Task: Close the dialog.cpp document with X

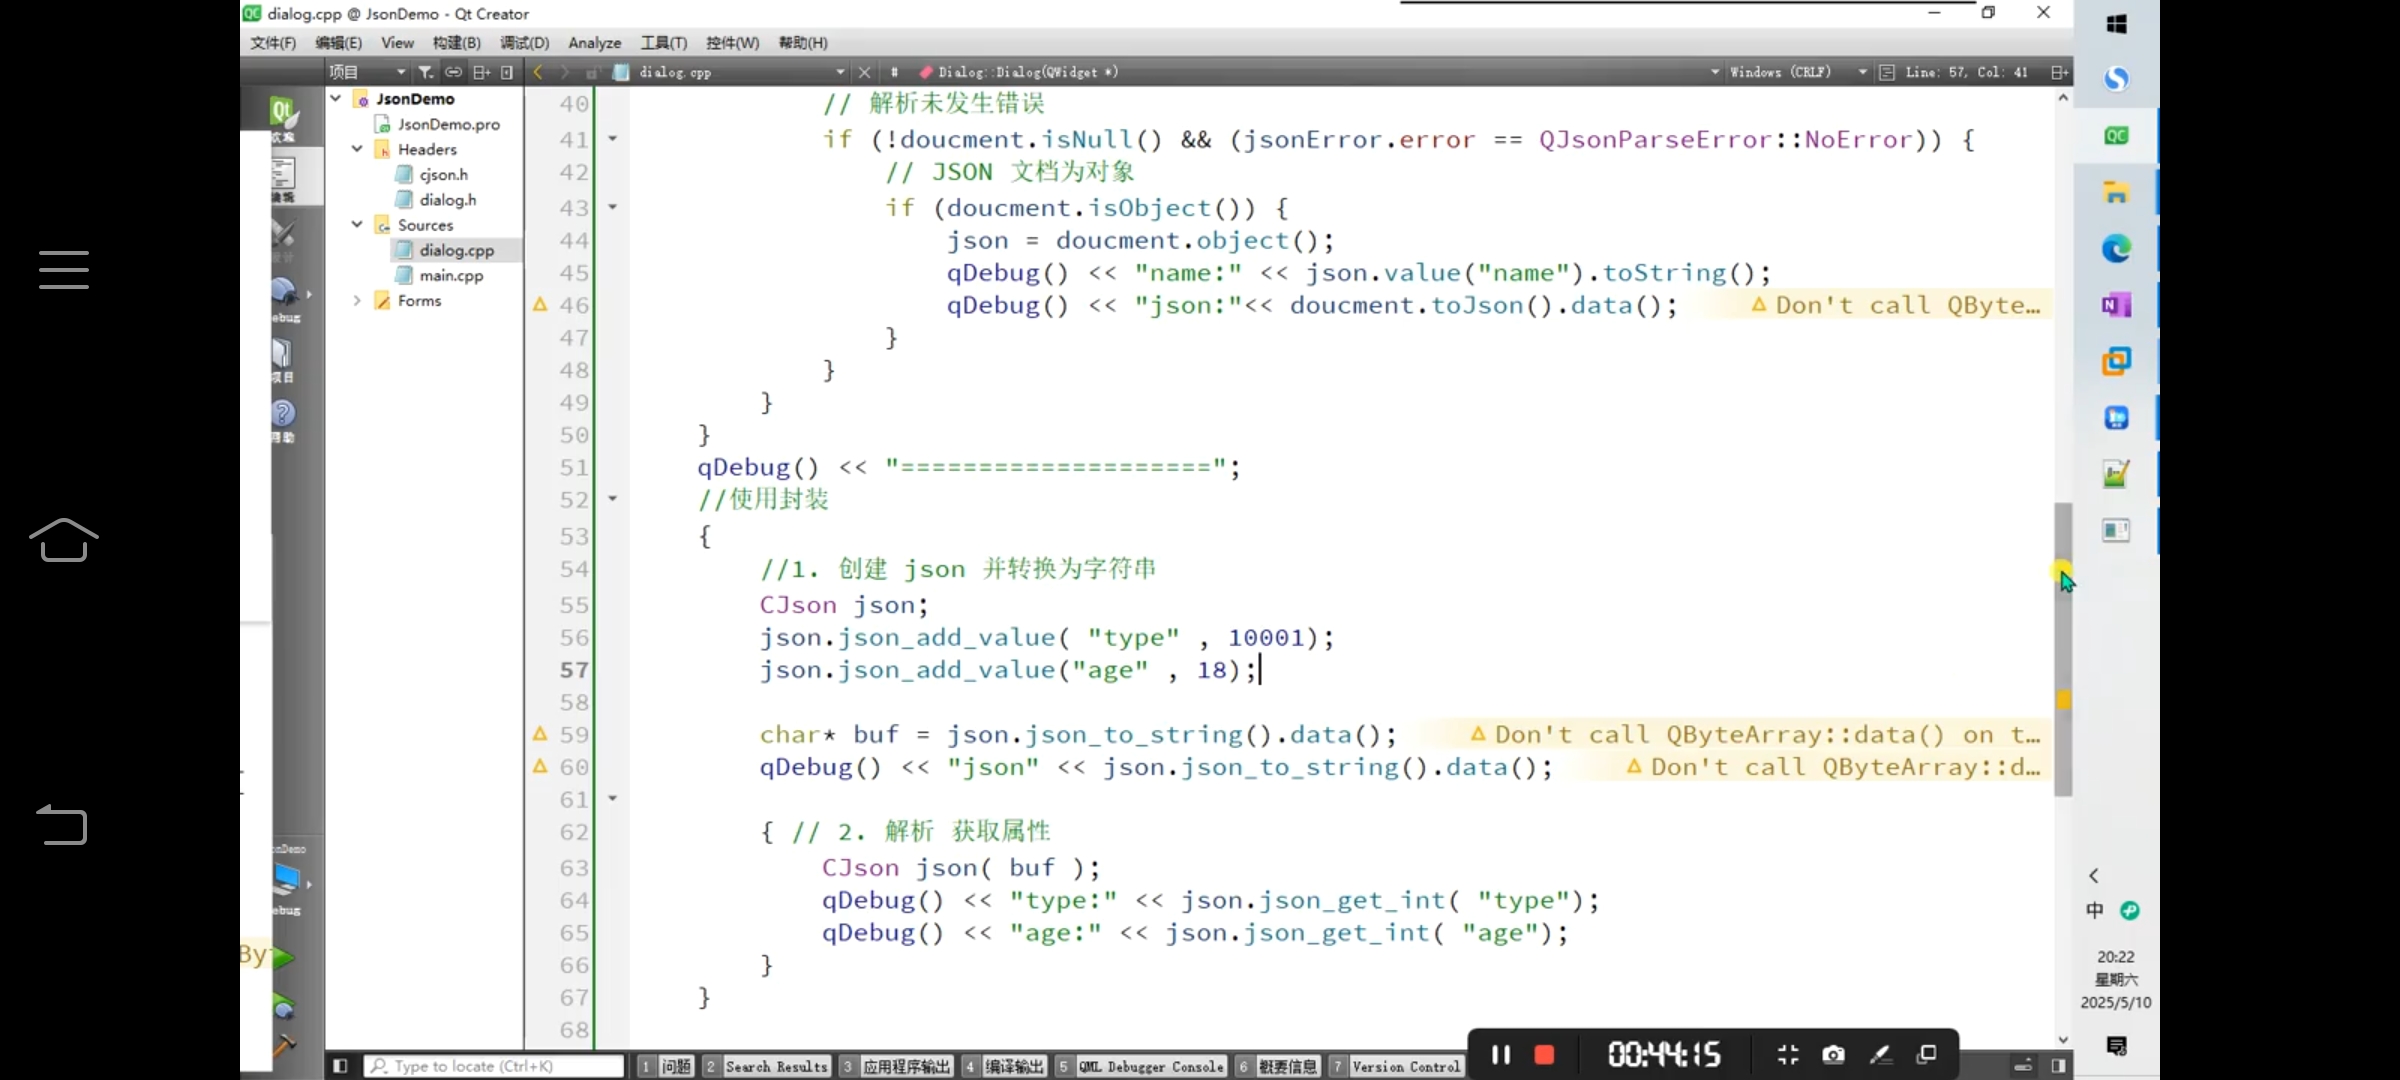Action: pos(865,72)
